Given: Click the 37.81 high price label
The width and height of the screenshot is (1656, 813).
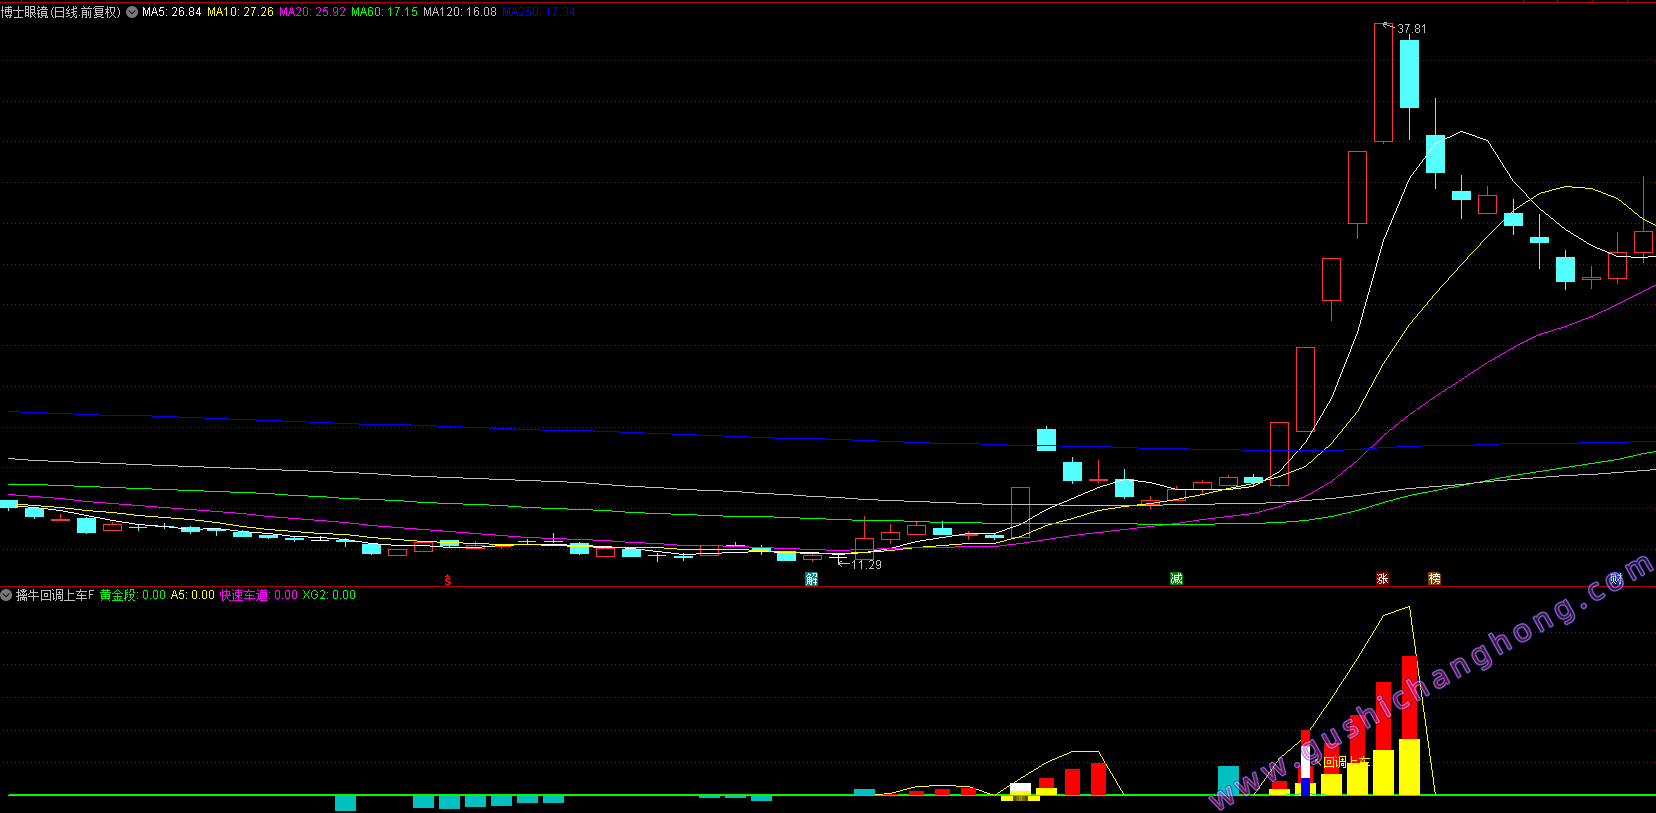Looking at the screenshot, I should pyautogui.click(x=1412, y=29).
